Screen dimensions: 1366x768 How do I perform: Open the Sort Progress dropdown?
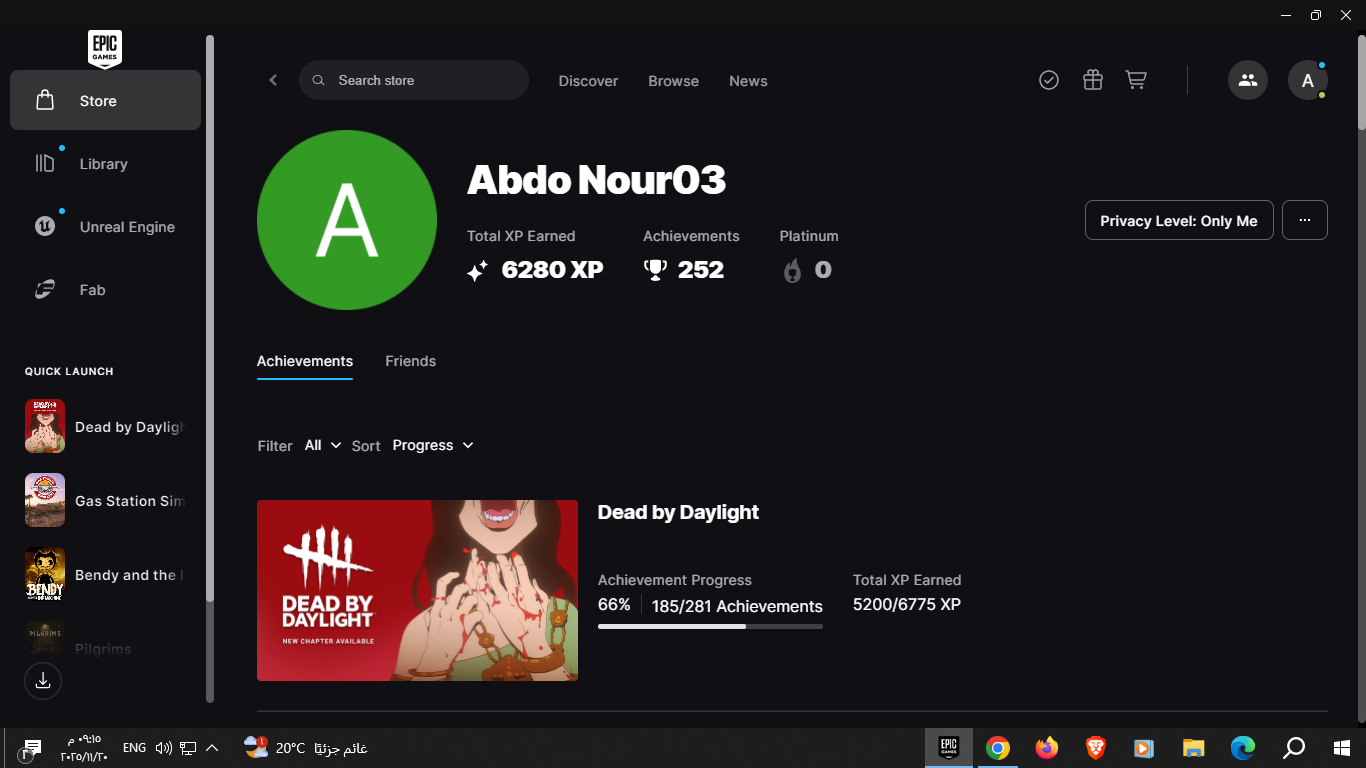point(432,445)
